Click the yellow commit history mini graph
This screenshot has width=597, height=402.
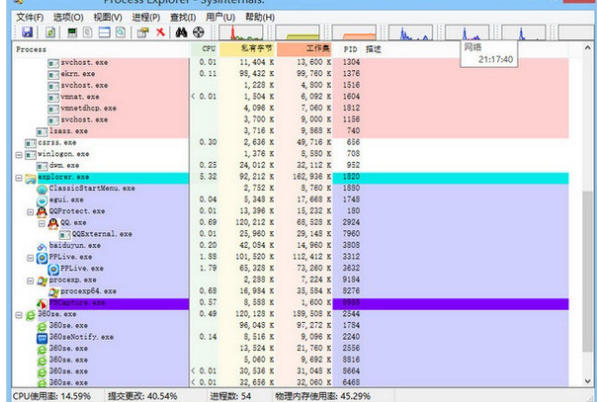click(297, 32)
